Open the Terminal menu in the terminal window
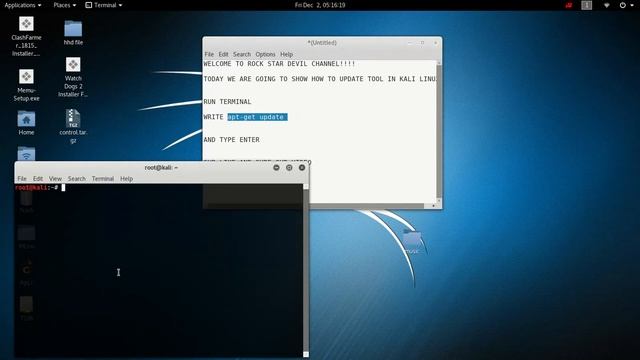The width and height of the screenshot is (640, 360). tap(103, 179)
